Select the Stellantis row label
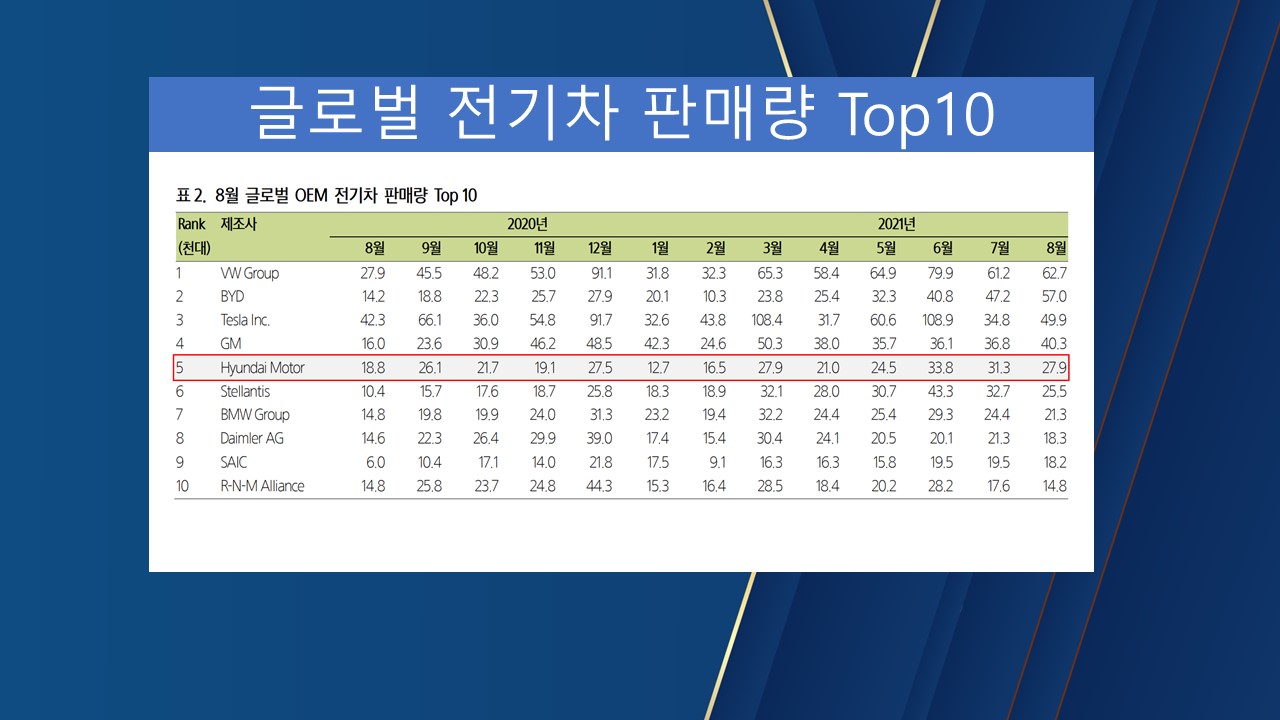This screenshot has height=720, width=1280. point(245,391)
